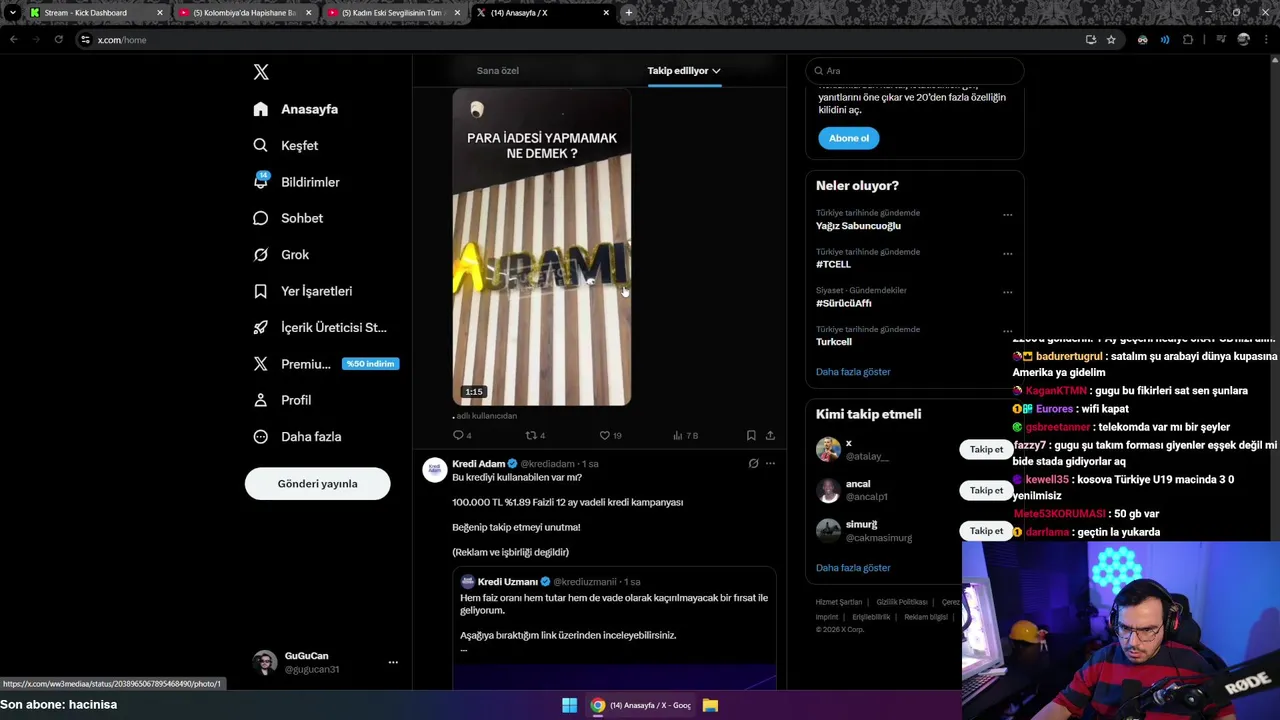Screen dimensions: 1280x720
Task: Open Premium in the sidebar
Action: [x=326, y=364]
